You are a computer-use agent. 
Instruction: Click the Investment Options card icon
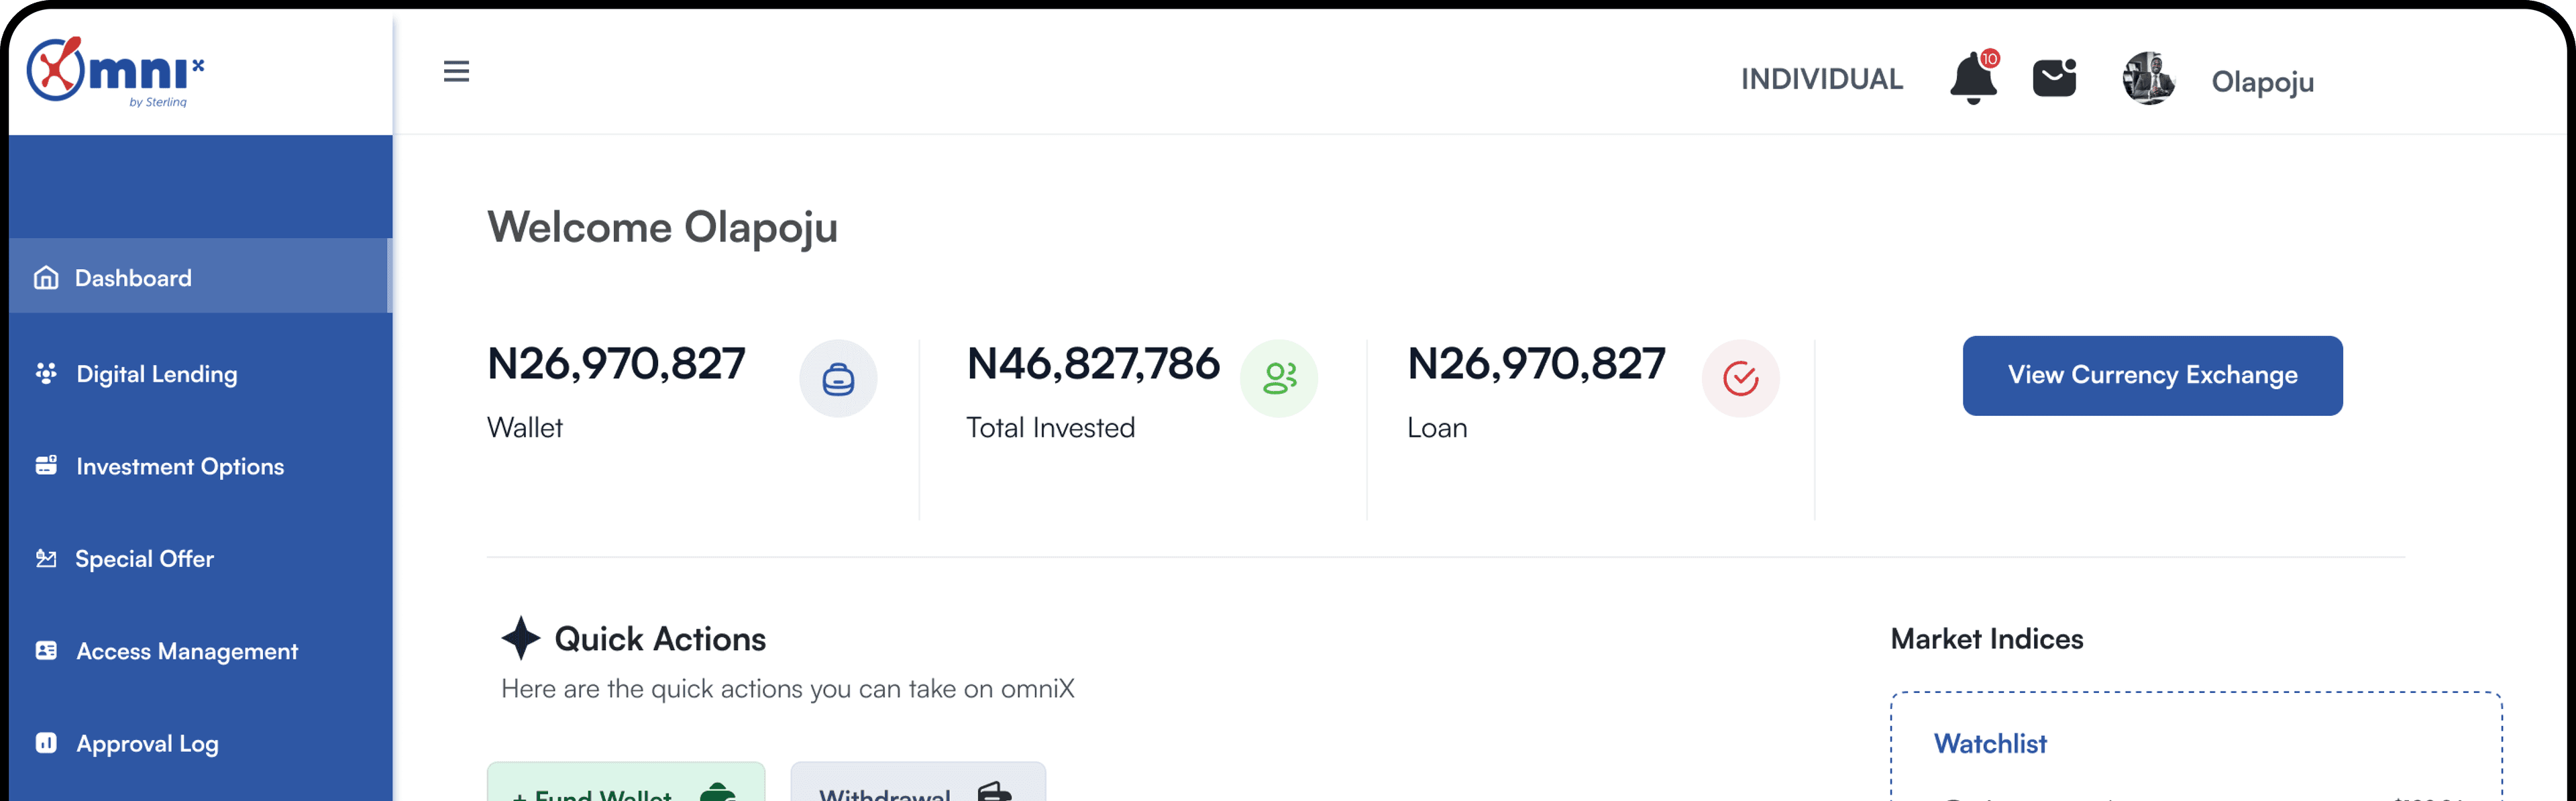pyautogui.click(x=46, y=465)
